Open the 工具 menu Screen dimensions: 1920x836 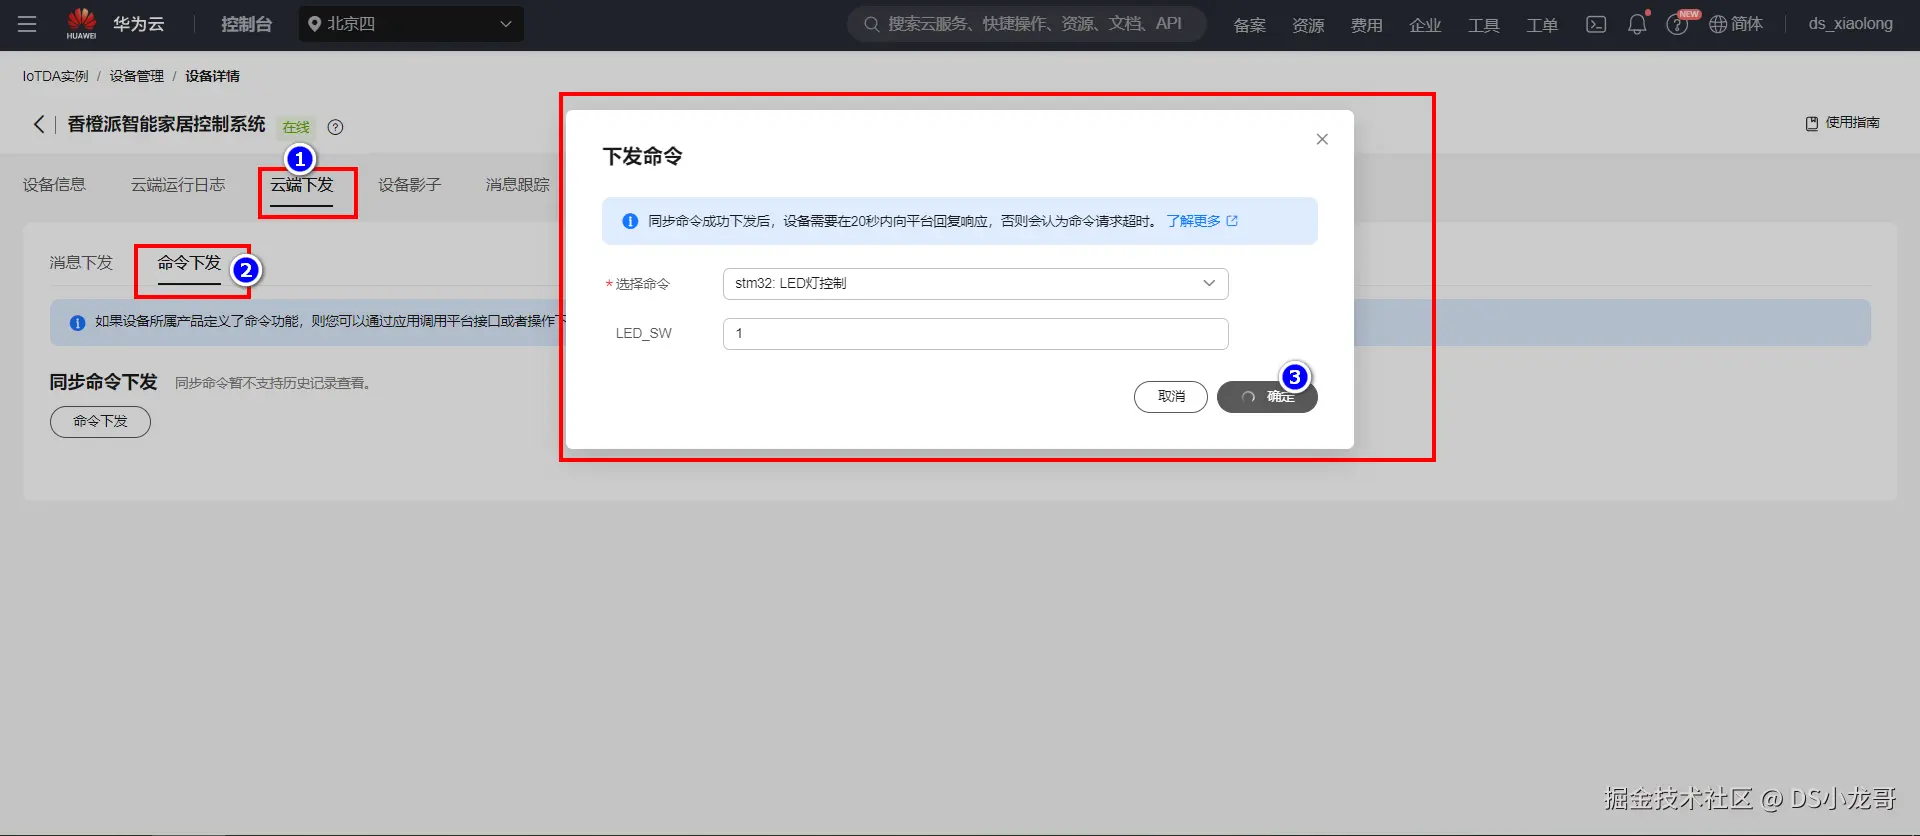click(x=1484, y=25)
